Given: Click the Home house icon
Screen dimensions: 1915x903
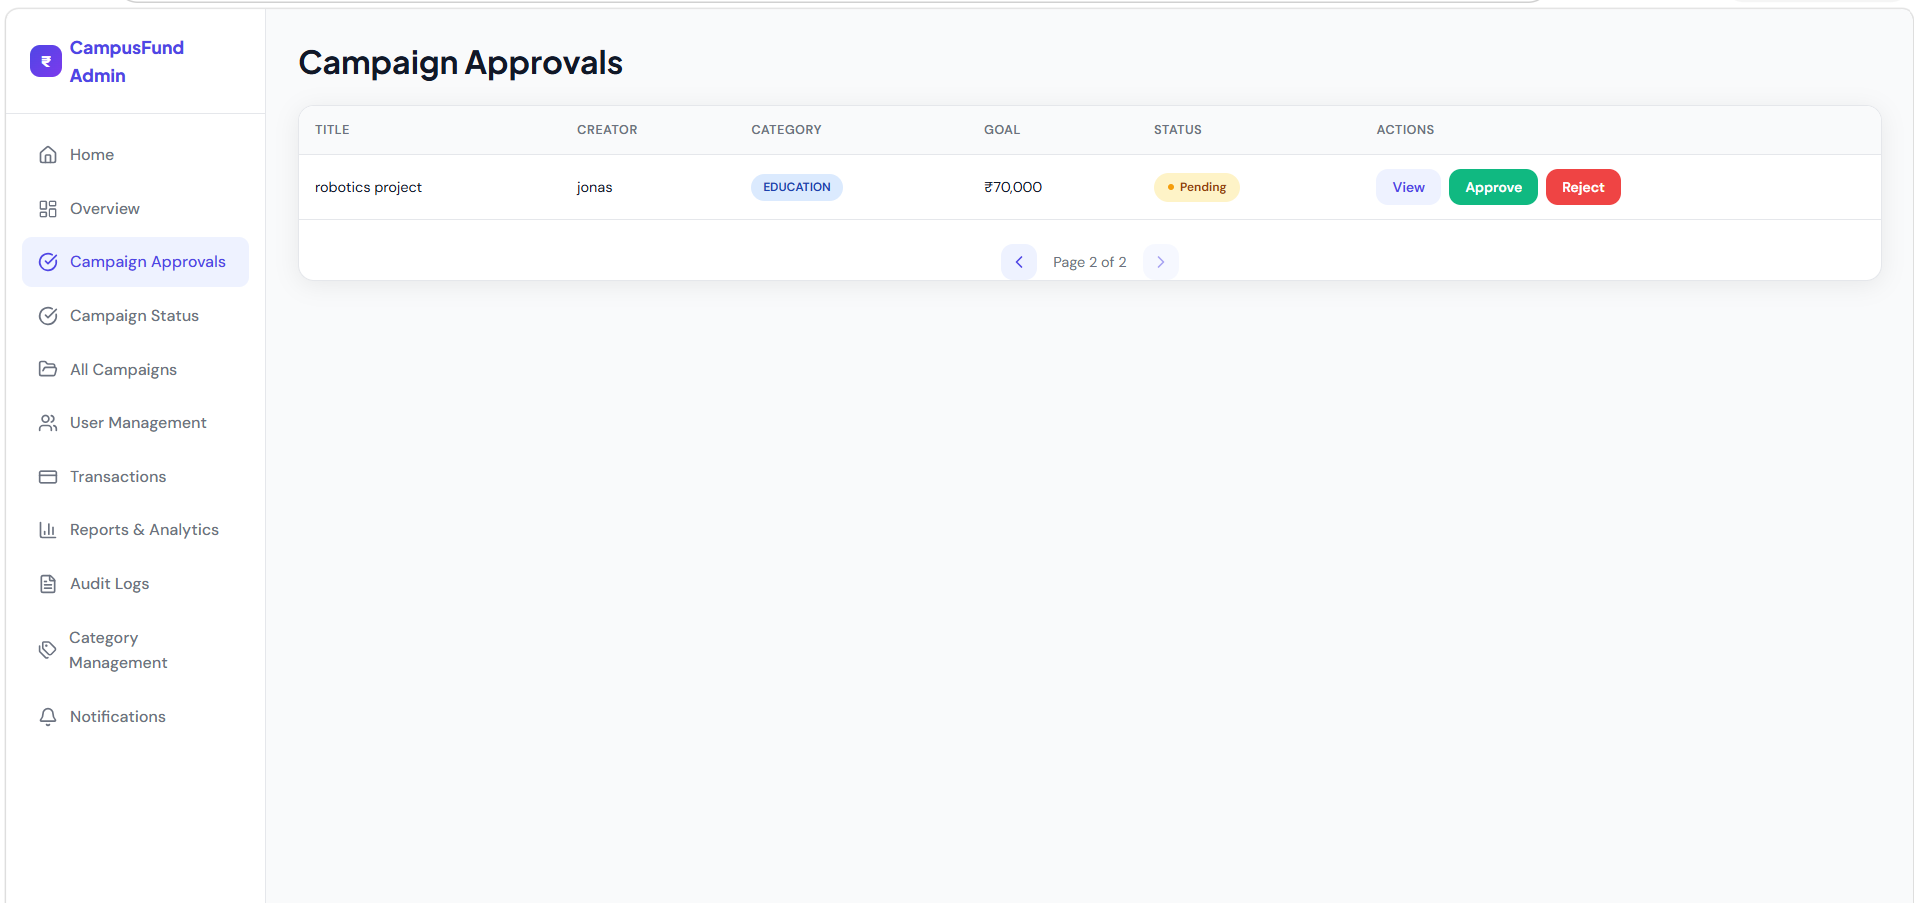Looking at the screenshot, I should (x=48, y=155).
